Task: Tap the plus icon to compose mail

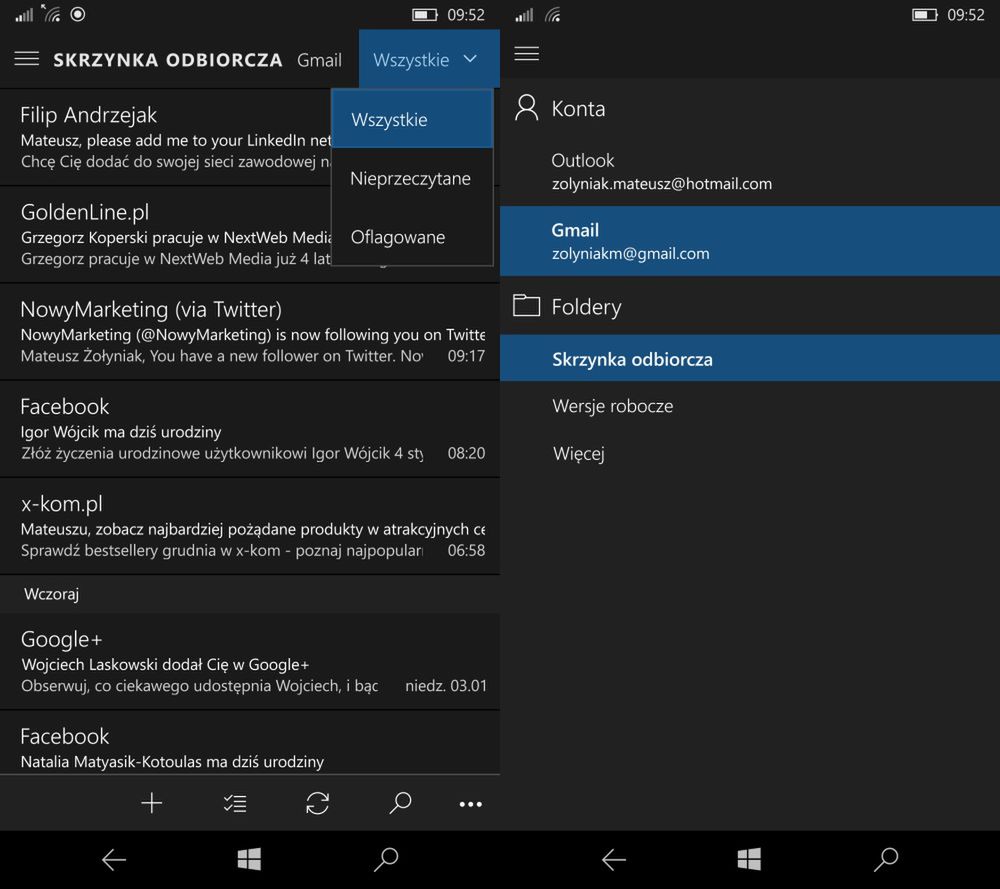Action: coord(151,803)
